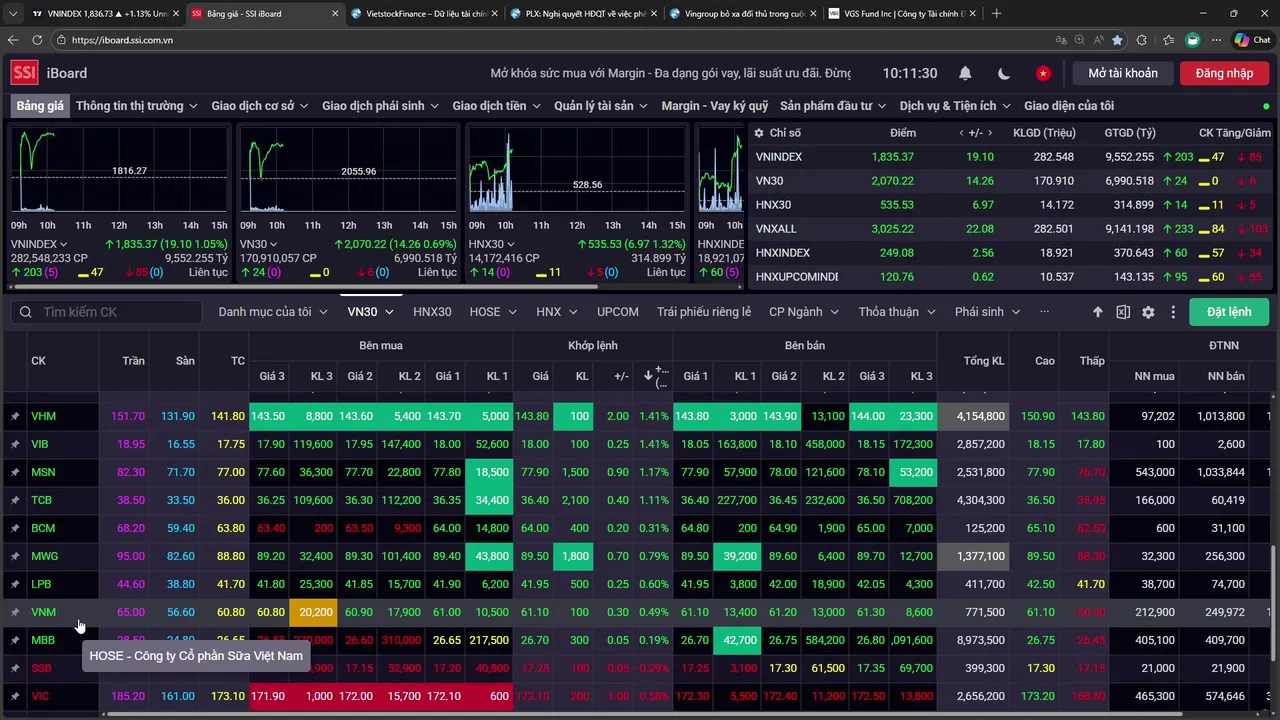Open browser zoom icon in address bar
The image size is (1280, 720).
1080,40
